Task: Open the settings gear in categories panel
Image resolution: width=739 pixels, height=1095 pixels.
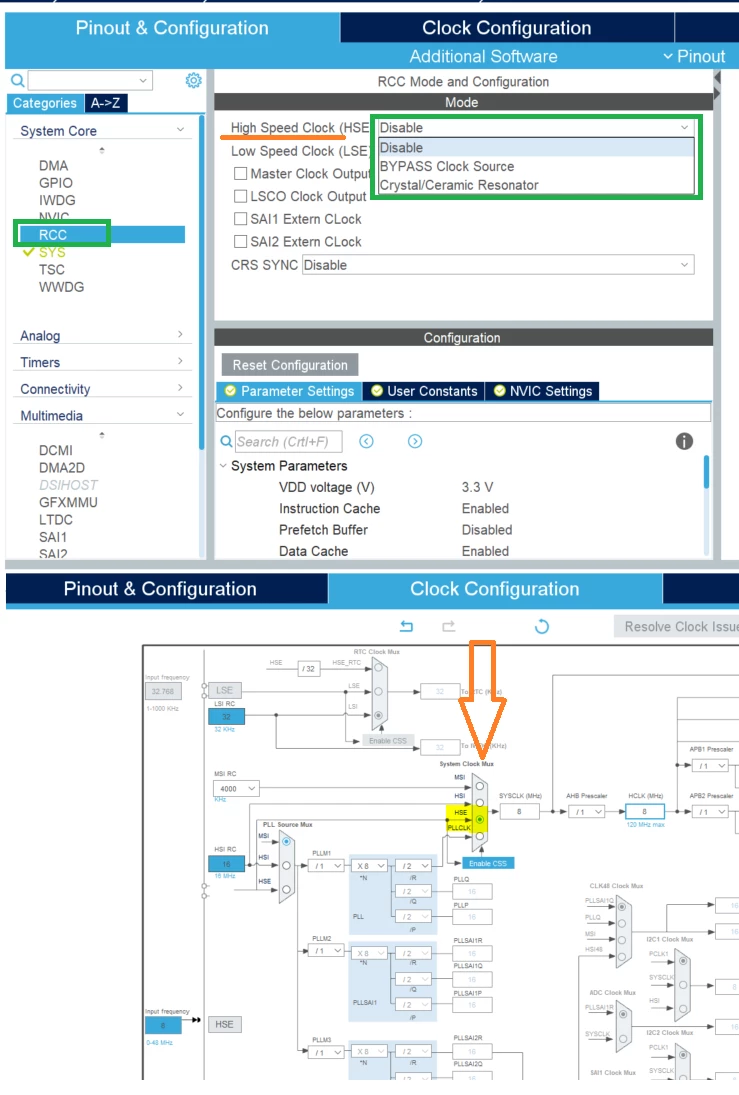Action: tap(193, 80)
